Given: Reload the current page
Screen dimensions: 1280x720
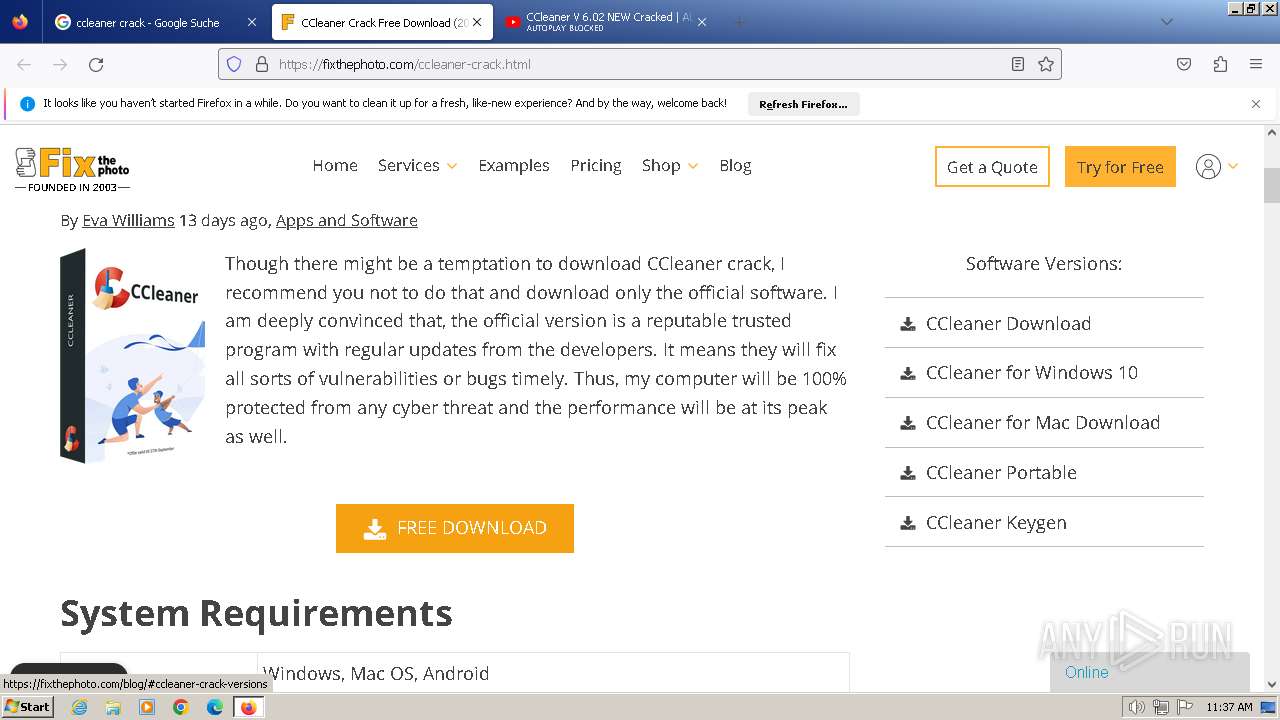Looking at the screenshot, I should pyautogui.click(x=96, y=64).
